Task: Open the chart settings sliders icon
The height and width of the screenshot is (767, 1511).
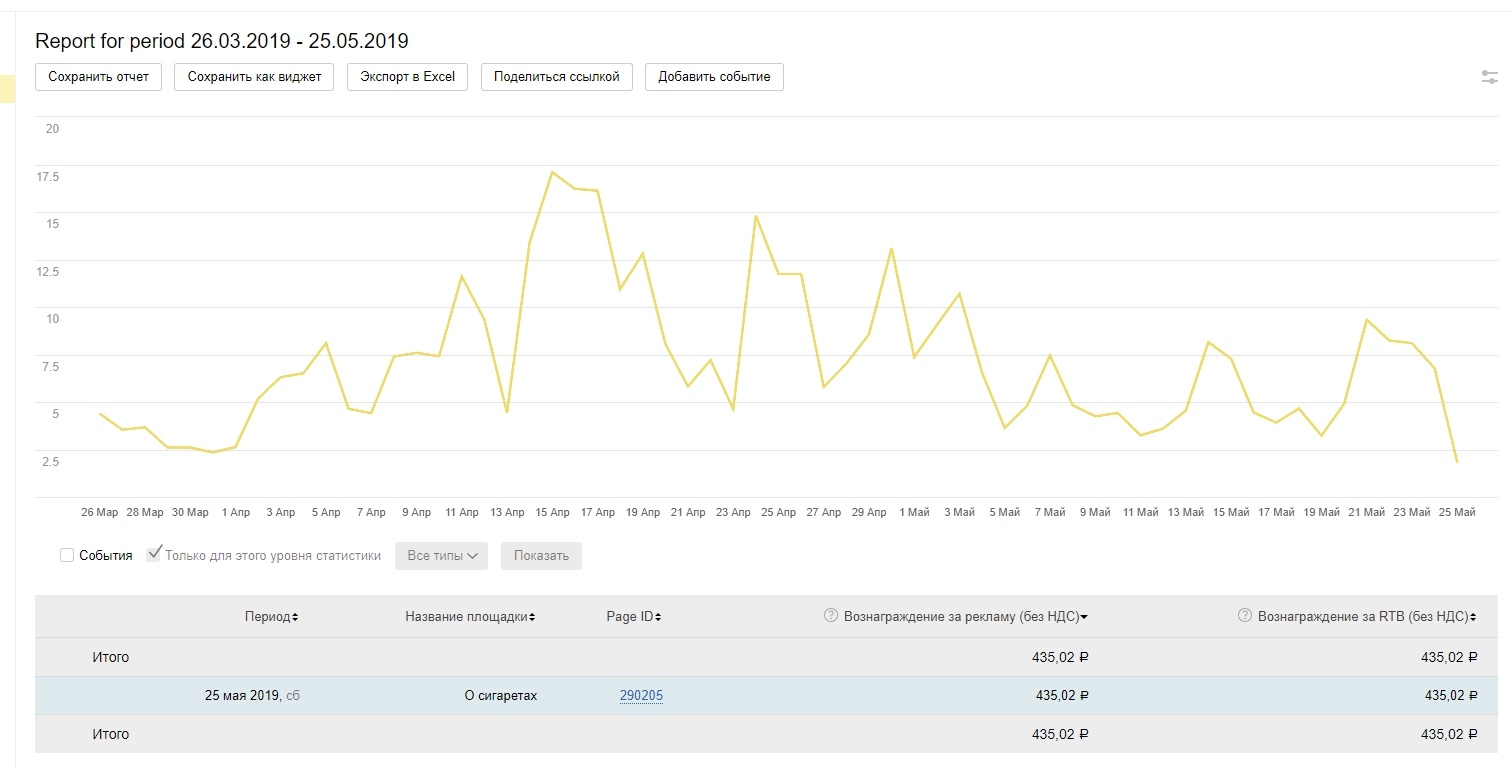Action: [1489, 77]
